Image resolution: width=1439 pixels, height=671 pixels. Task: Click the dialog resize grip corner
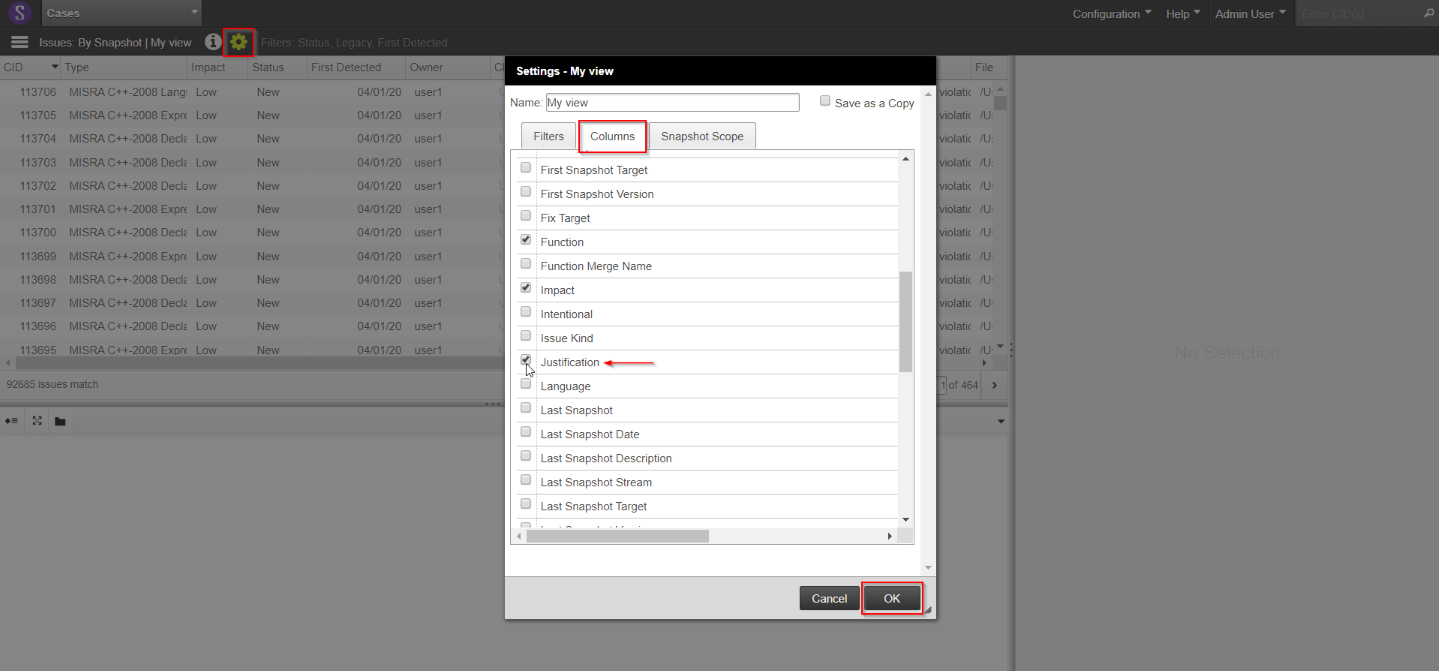[x=927, y=610]
